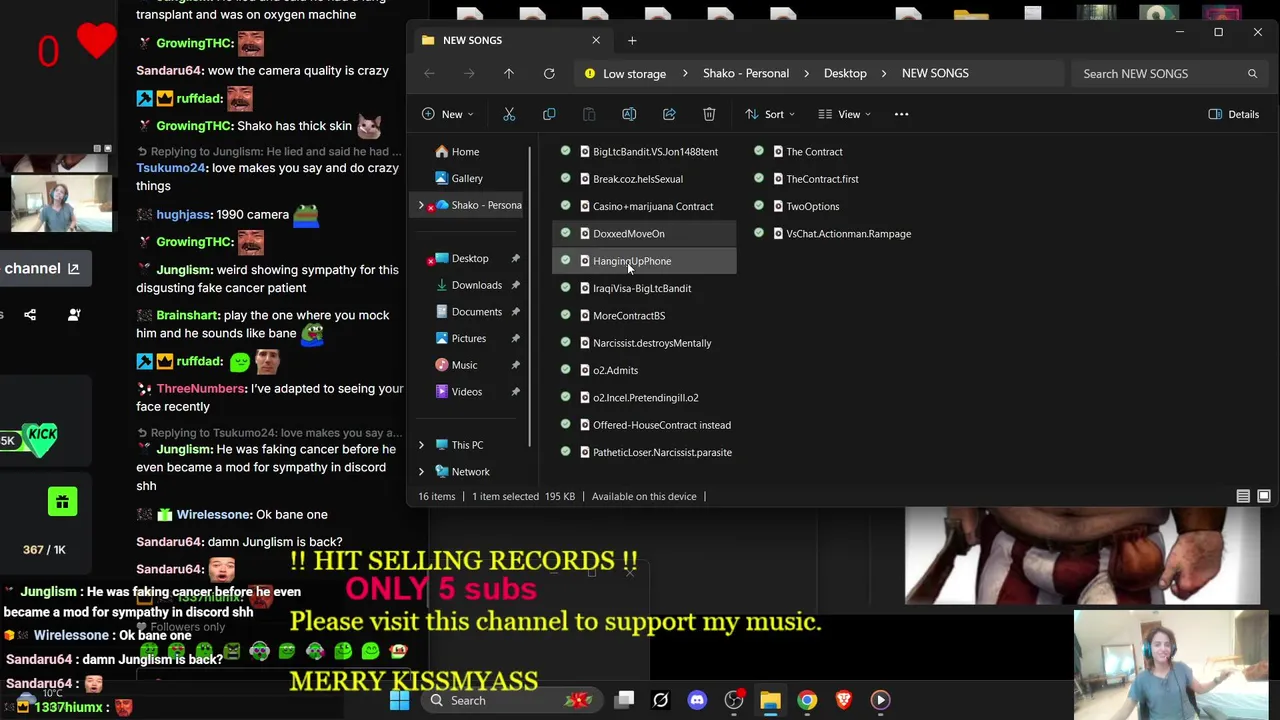Open Brave browser from taskbar
The image size is (1280, 720).
click(x=843, y=700)
